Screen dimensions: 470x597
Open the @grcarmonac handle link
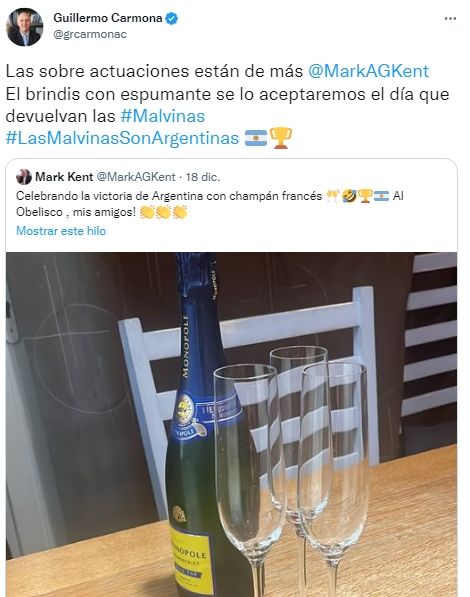coord(90,34)
